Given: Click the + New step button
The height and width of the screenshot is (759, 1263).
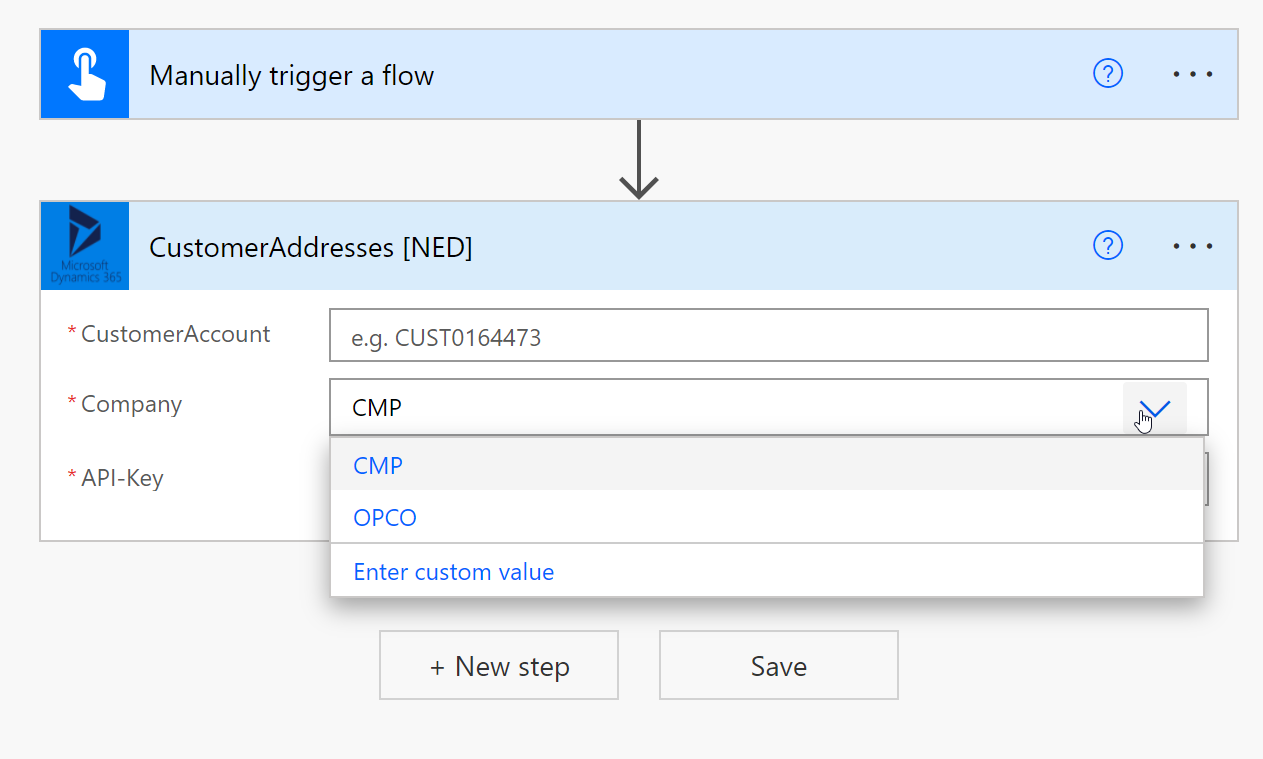Looking at the screenshot, I should pyautogui.click(x=499, y=666).
